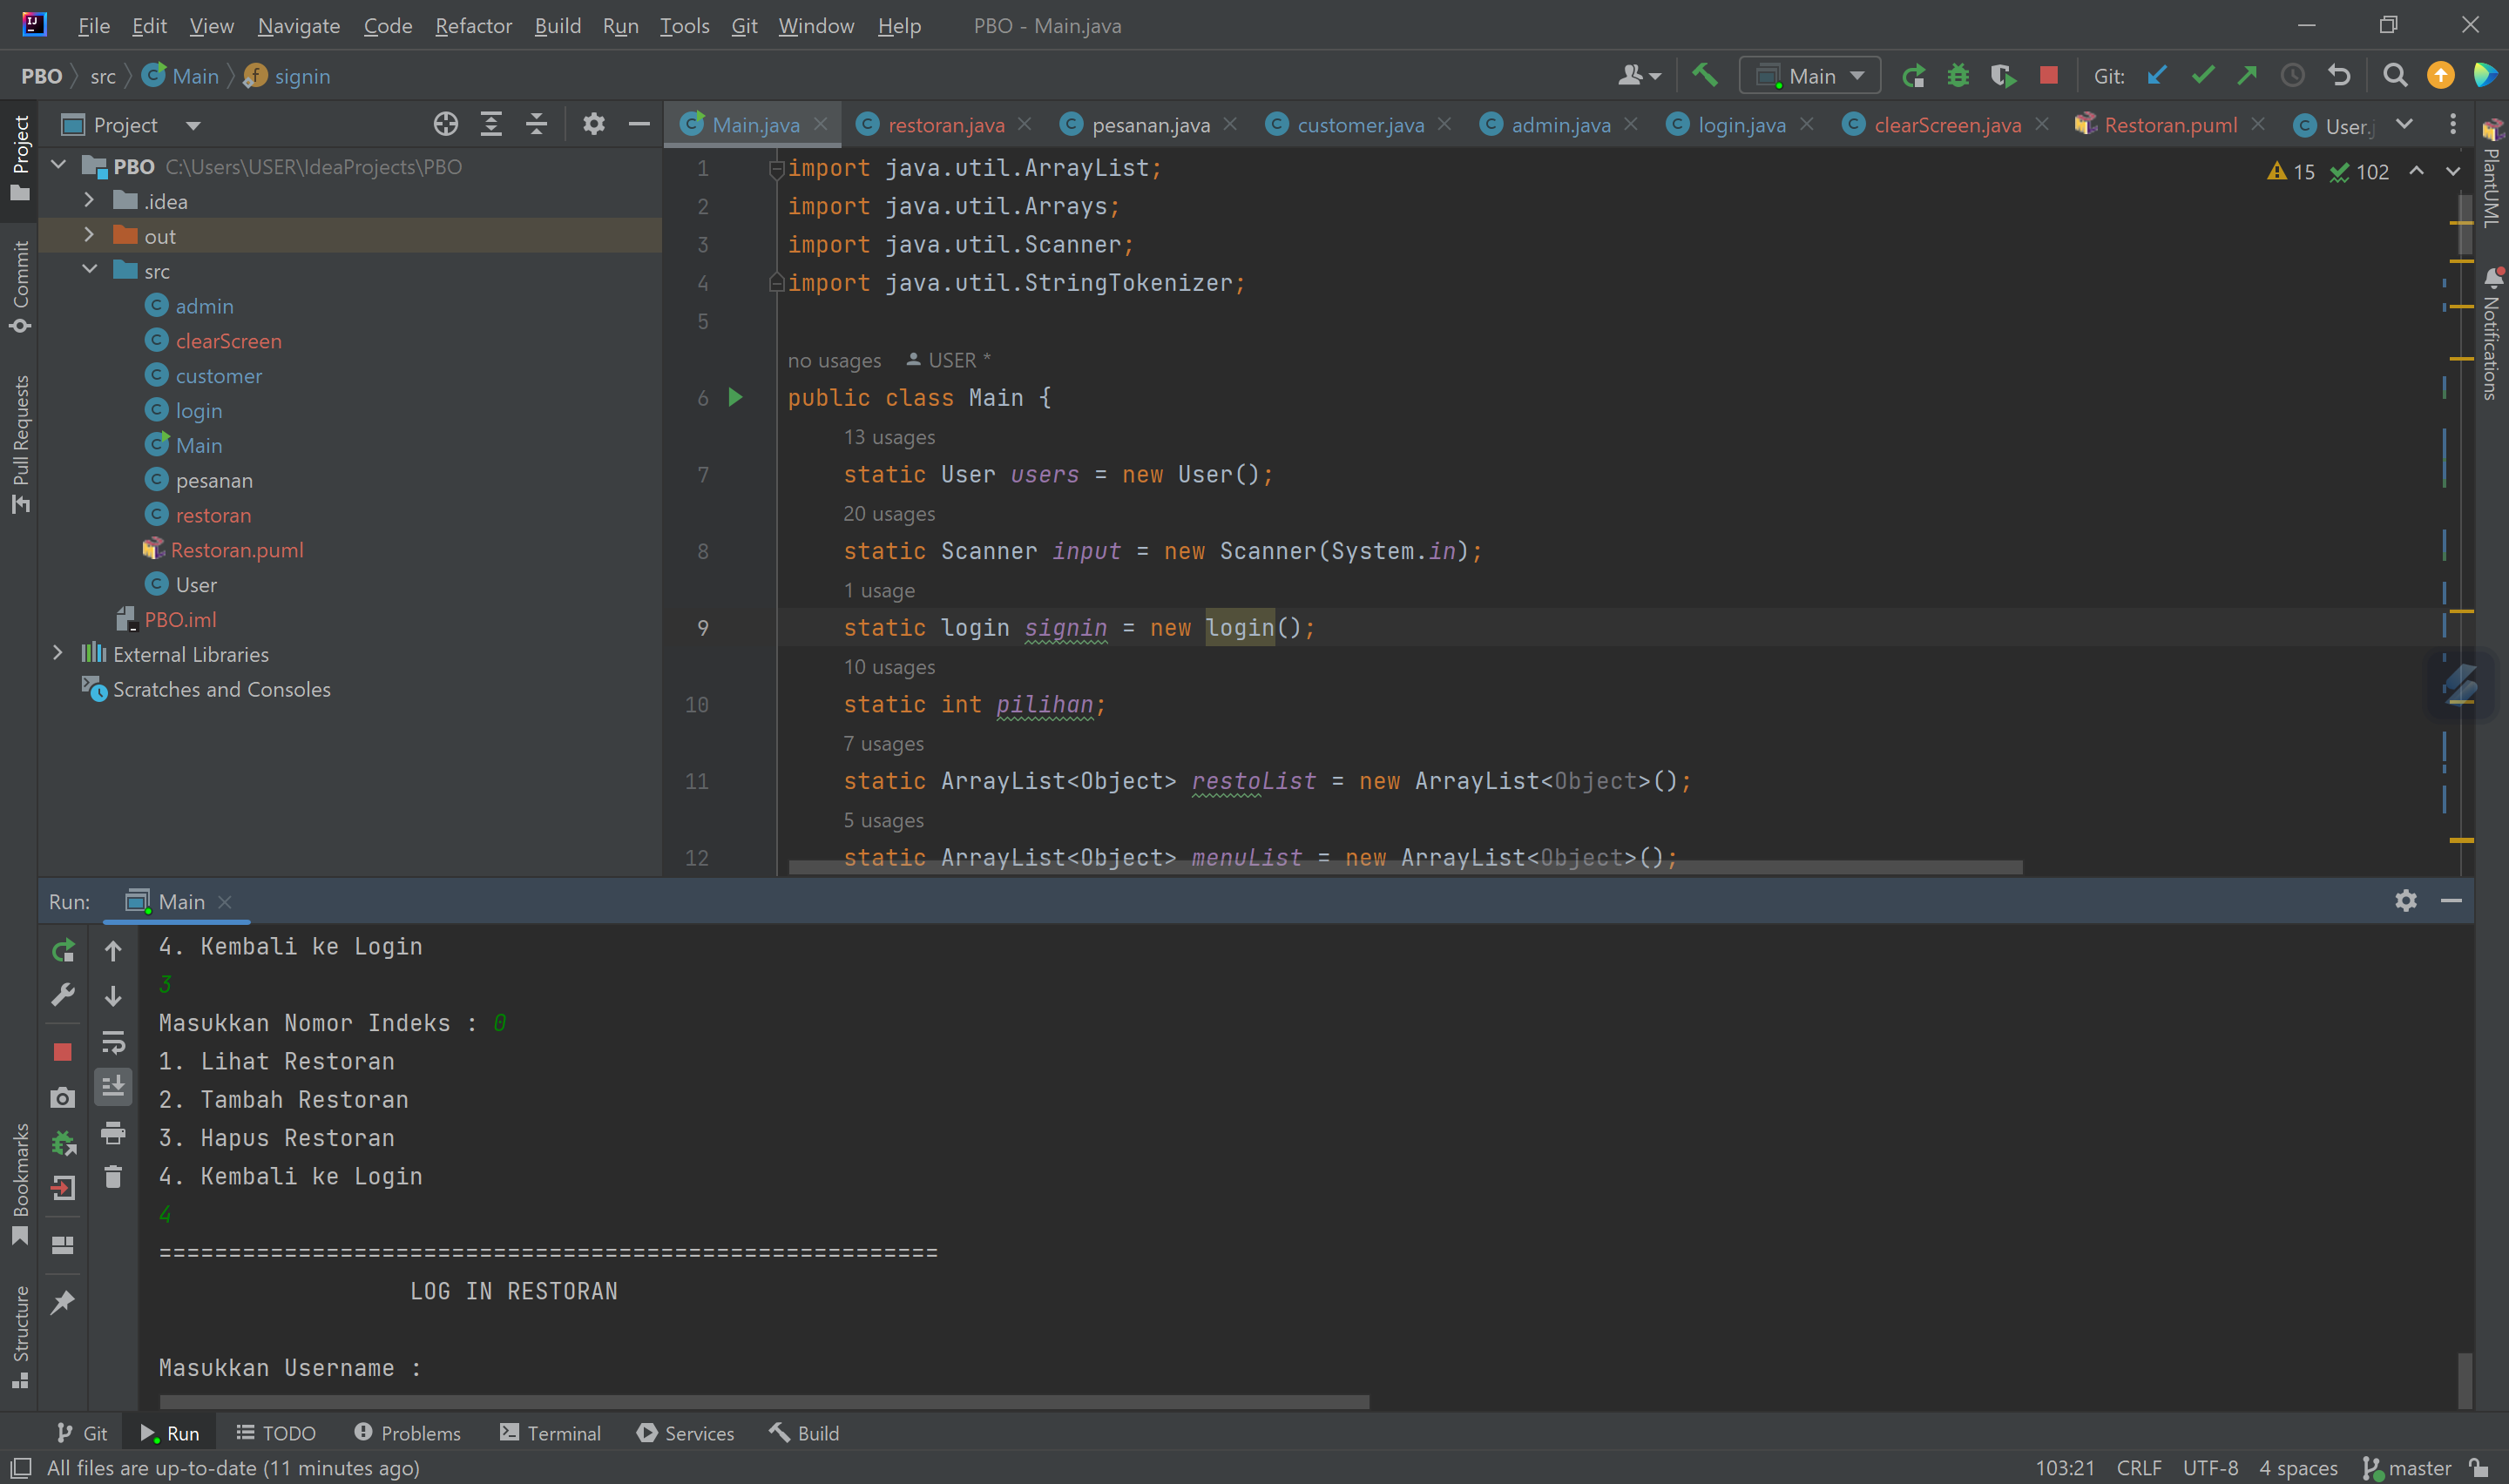Viewport: 2509px width, 1484px height.
Task: Switch to restoran.java tab
Action: (945, 125)
